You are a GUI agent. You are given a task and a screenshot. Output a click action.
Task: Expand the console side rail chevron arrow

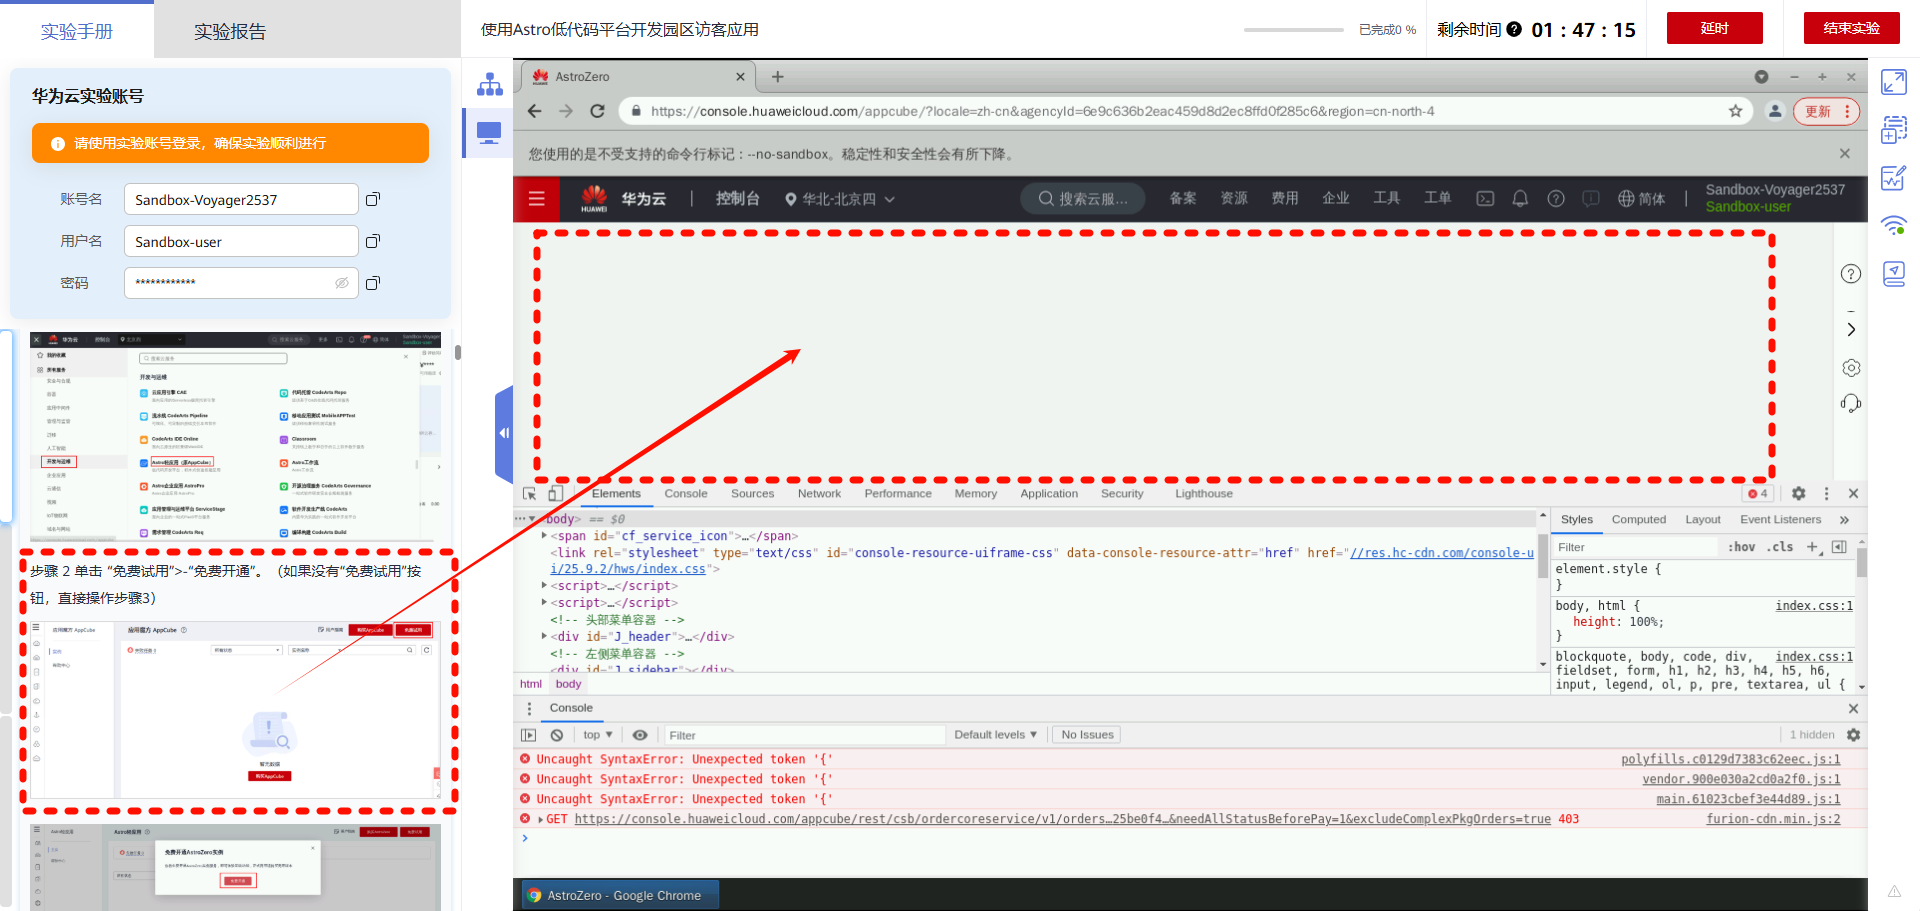[x=1851, y=330]
